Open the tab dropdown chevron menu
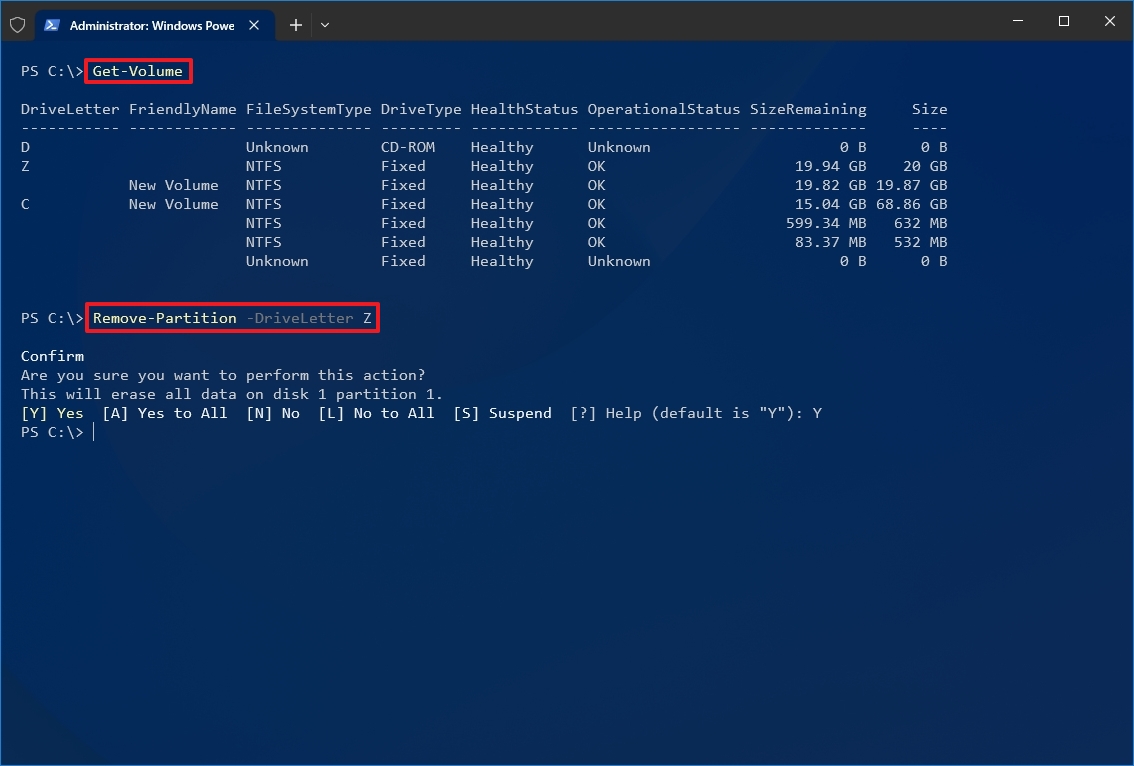Viewport: 1134px width, 766px height. [x=324, y=24]
